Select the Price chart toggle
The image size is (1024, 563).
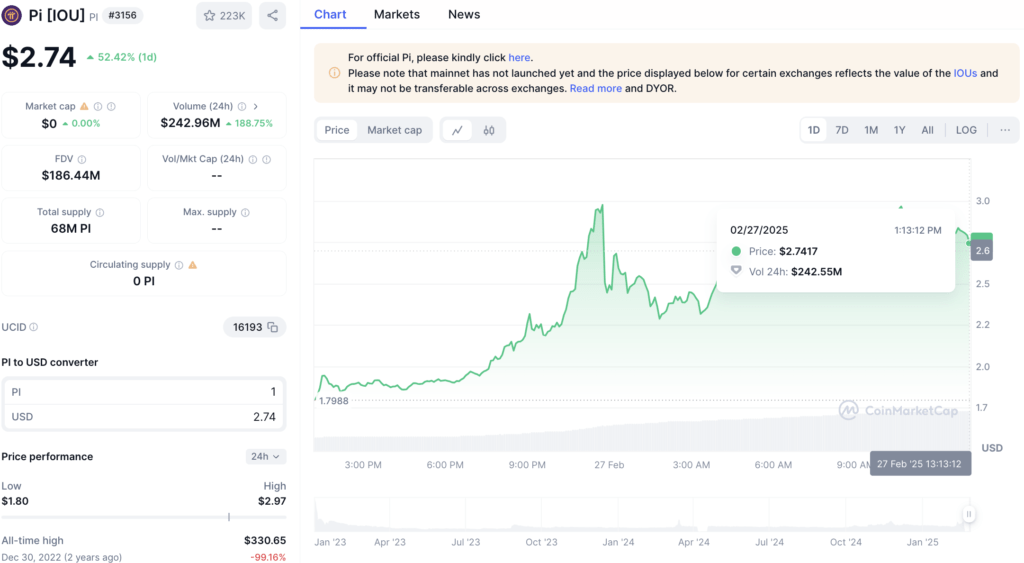pyautogui.click(x=337, y=130)
